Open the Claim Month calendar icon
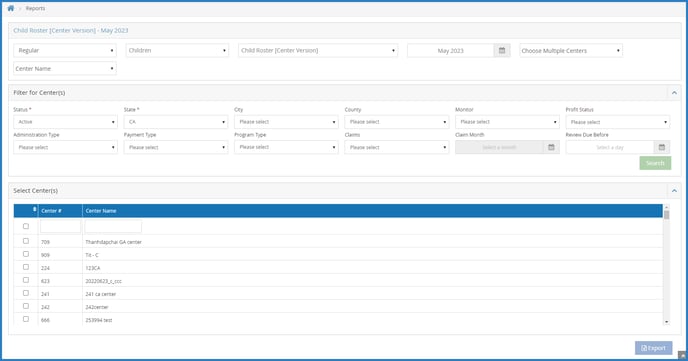Image resolution: width=688 pixels, height=361 pixels. click(x=551, y=147)
